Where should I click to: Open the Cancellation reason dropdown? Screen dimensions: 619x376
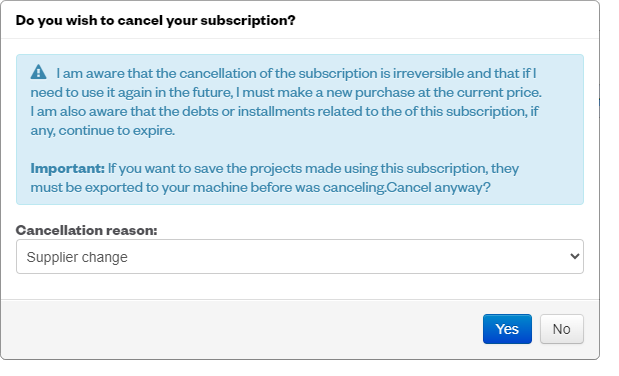tap(300, 256)
